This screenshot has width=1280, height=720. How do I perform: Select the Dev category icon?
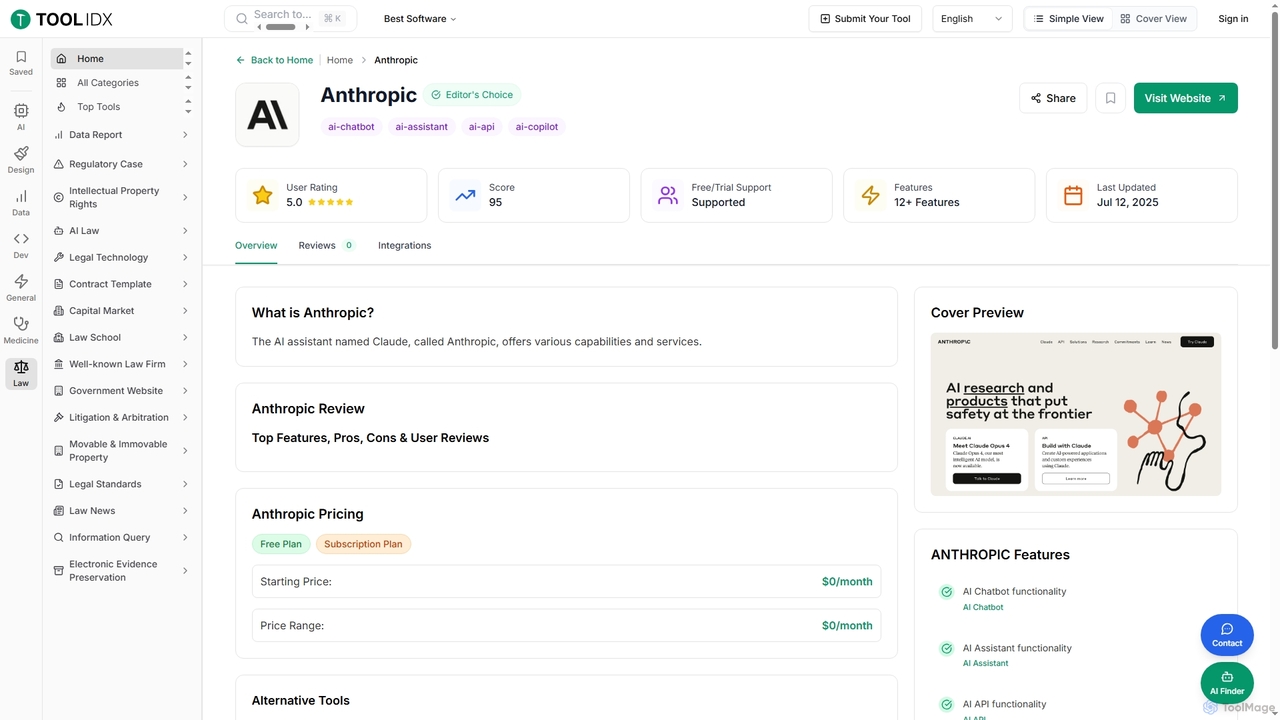(x=21, y=238)
